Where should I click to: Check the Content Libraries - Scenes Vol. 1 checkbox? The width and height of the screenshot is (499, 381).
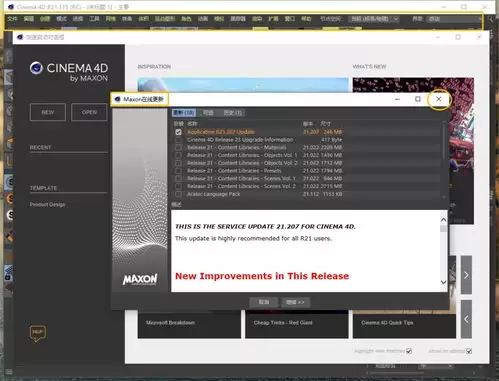(178, 178)
